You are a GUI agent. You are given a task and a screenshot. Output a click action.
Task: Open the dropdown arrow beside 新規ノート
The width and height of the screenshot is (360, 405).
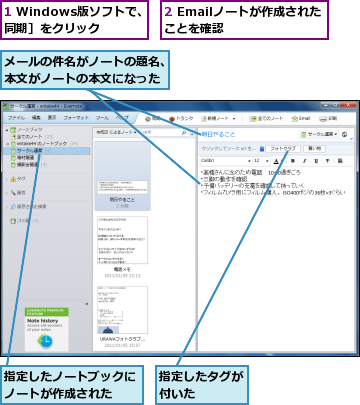(234, 119)
